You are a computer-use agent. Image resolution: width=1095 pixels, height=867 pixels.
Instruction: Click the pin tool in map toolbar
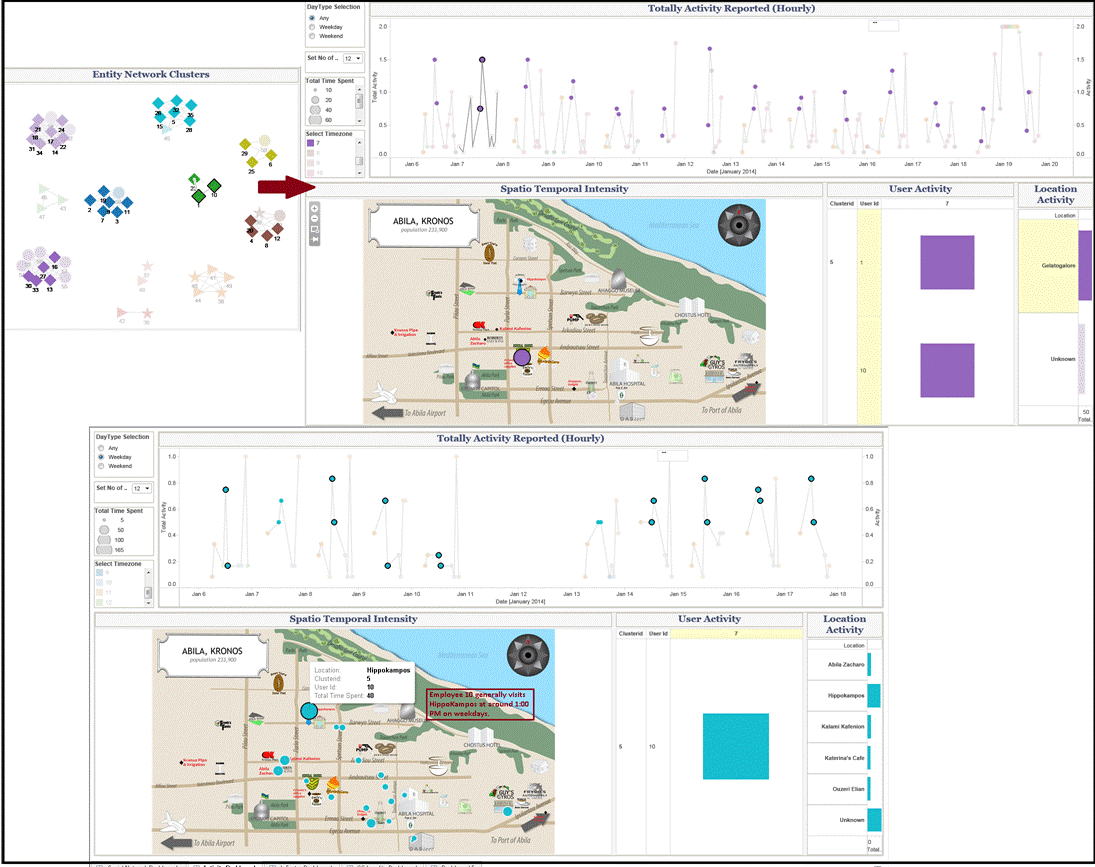click(x=315, y=239)
